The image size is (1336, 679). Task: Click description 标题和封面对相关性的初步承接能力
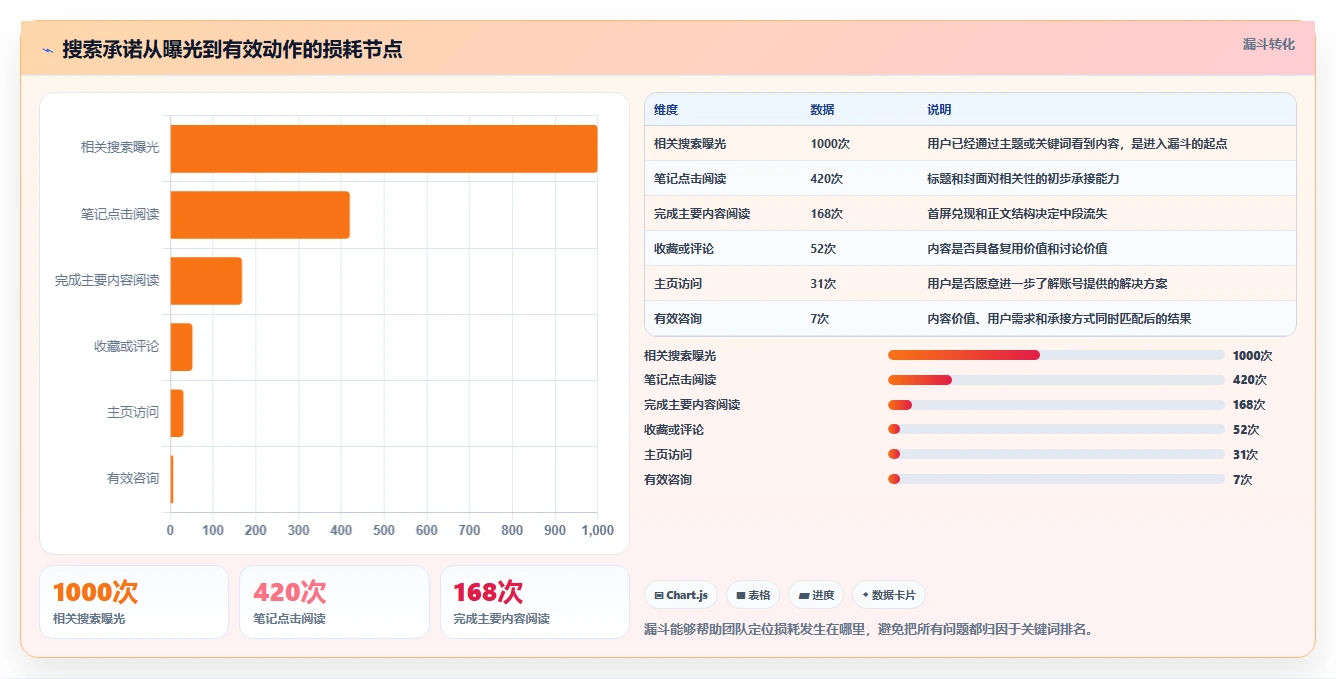click(1023, 179)
